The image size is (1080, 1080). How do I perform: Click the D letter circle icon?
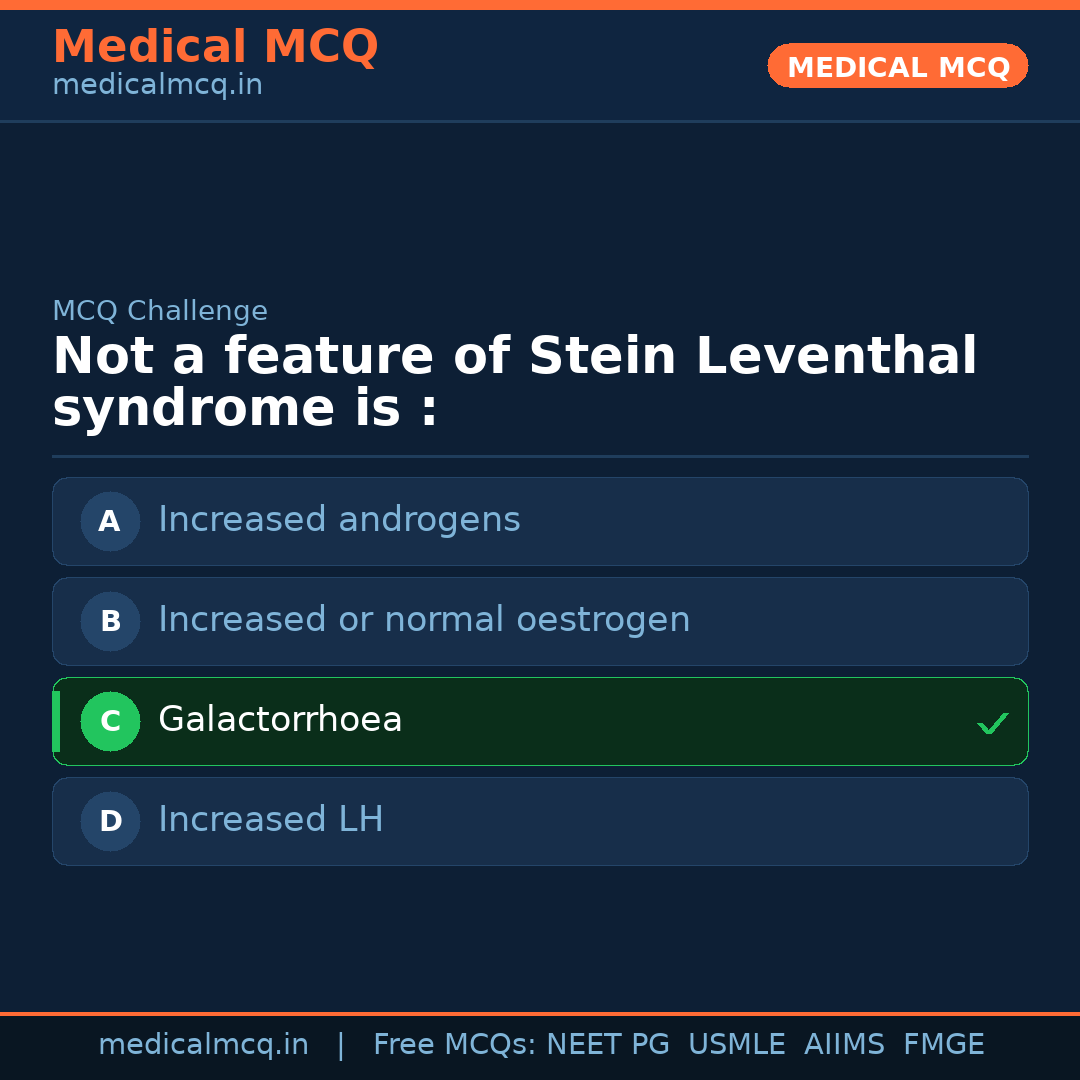coord(110,821)
